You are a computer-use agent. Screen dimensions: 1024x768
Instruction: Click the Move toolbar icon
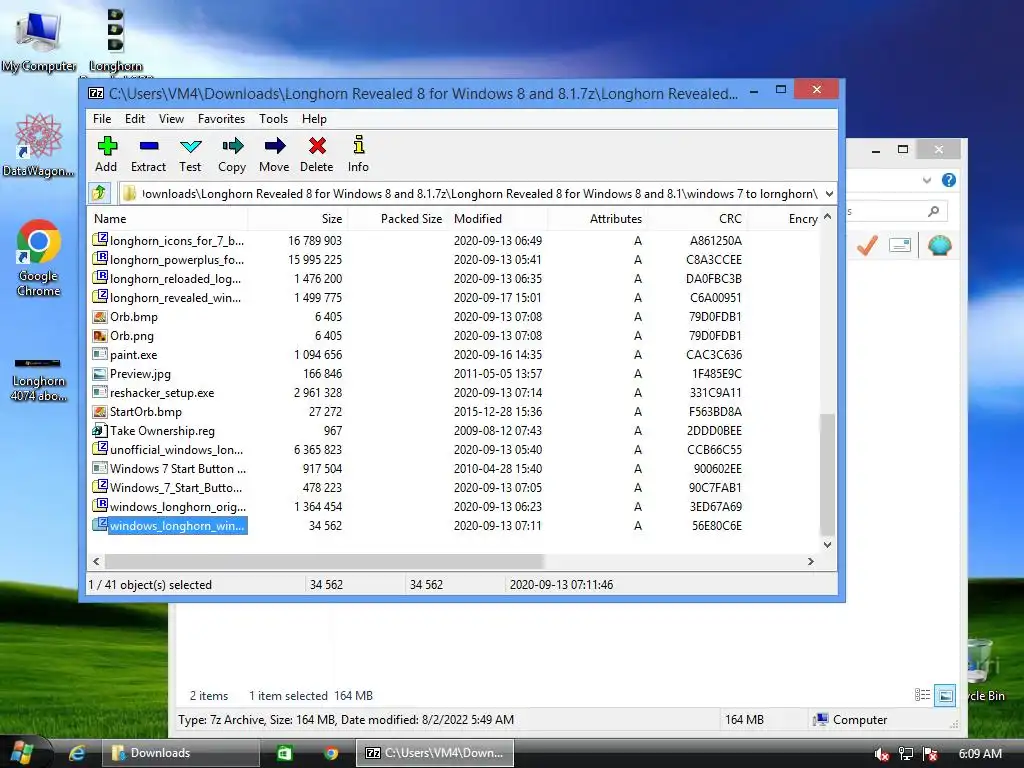(x=274, y=146)
